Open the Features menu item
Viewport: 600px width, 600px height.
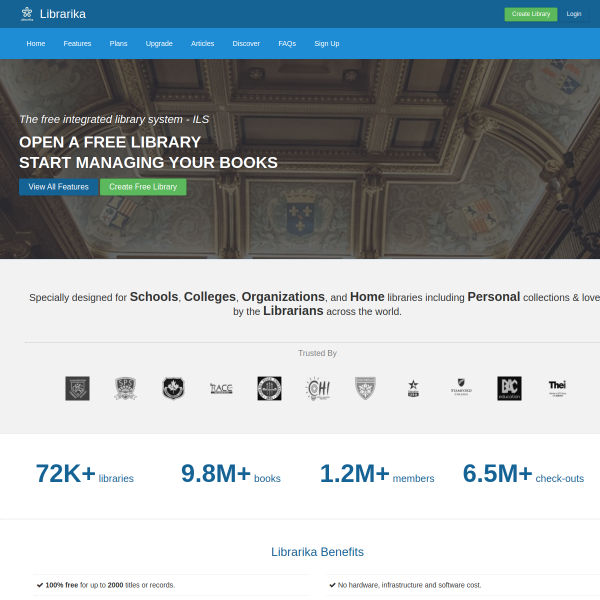point(77,44)
